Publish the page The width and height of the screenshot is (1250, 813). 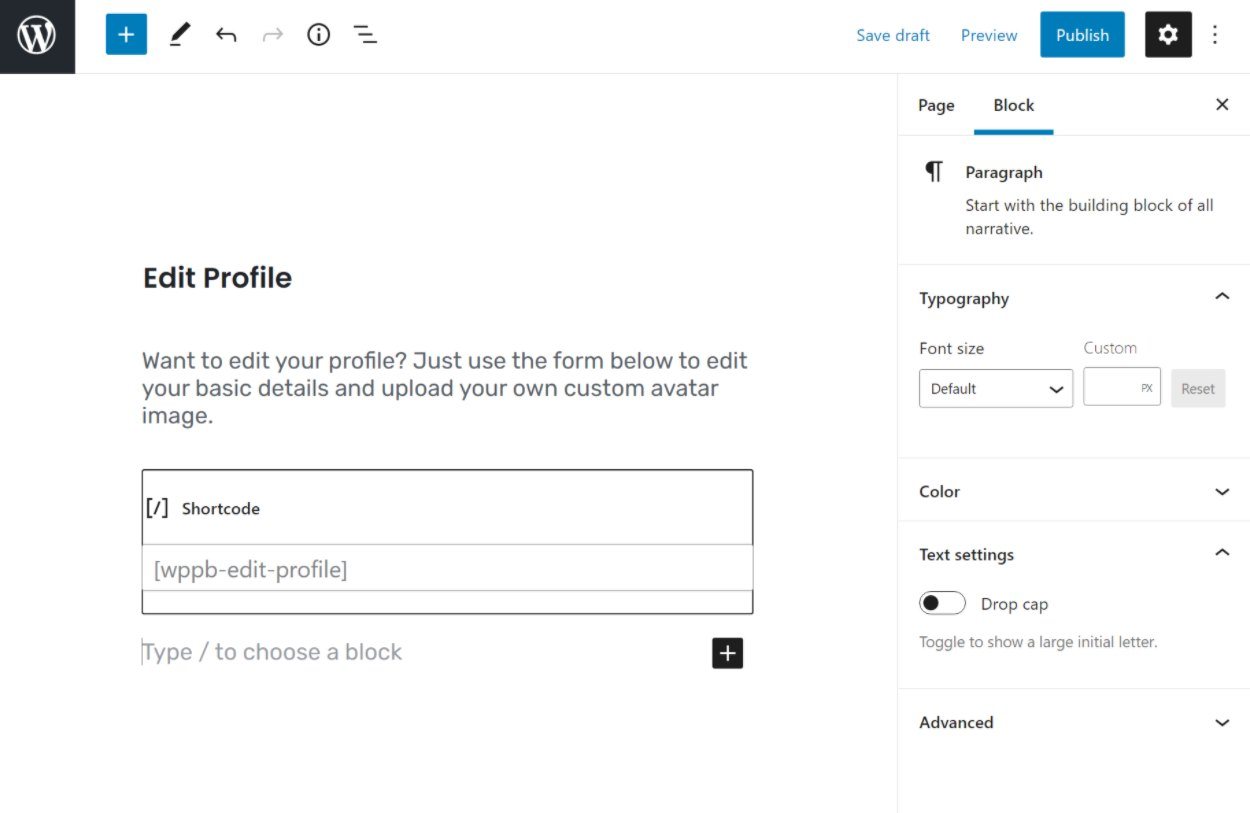click(x=1082, y=35)
